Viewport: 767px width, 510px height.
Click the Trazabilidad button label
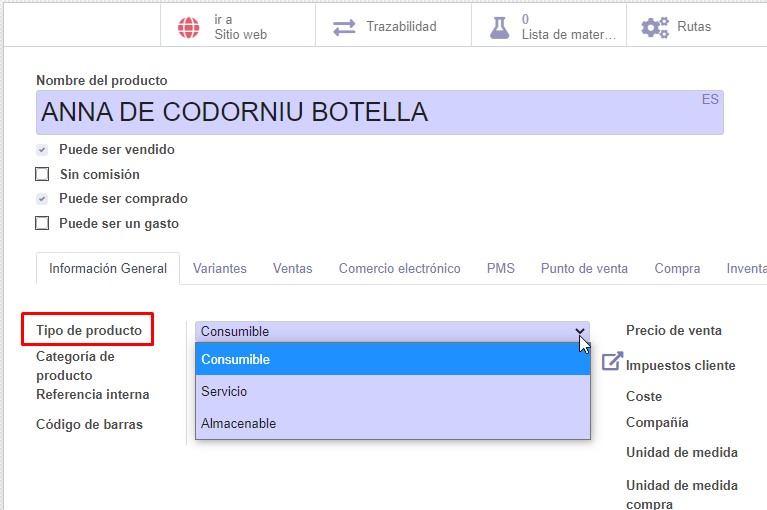402,26
